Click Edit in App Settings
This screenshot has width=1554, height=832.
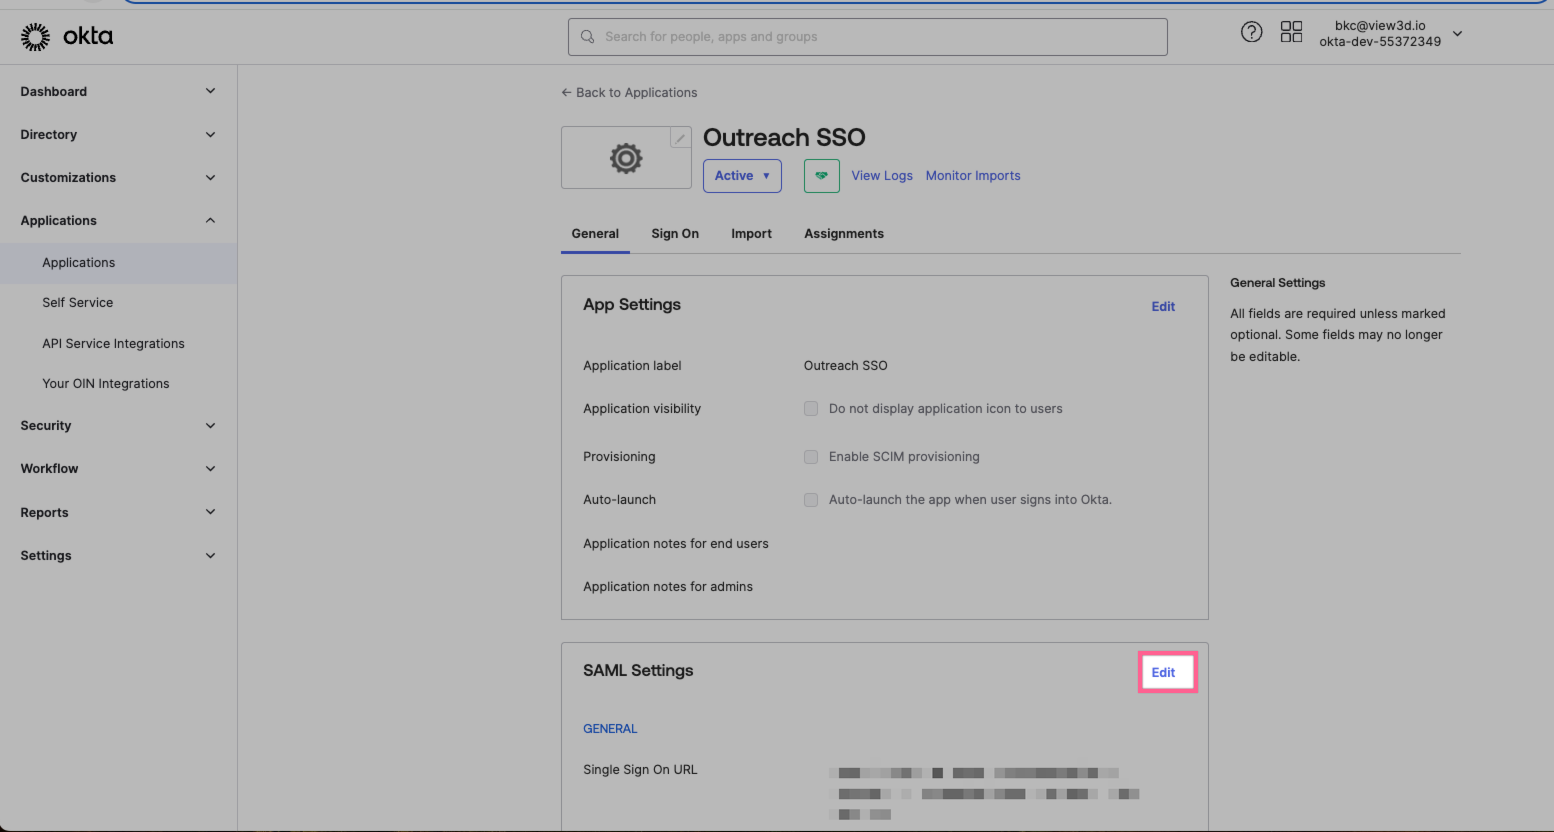[1163, 307]
